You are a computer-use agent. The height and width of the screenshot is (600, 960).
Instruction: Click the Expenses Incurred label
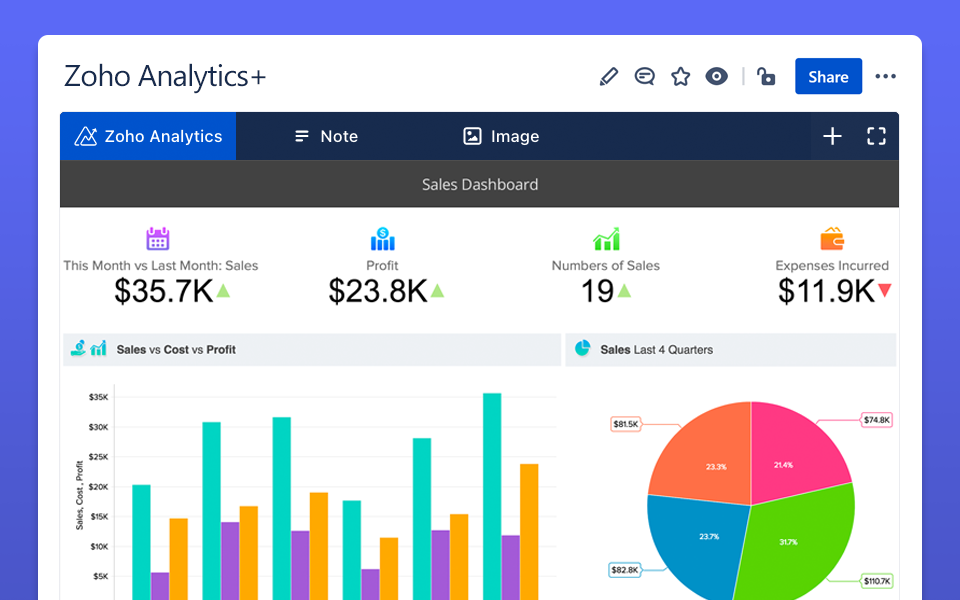pyautogui.click(x=832, y=266)
